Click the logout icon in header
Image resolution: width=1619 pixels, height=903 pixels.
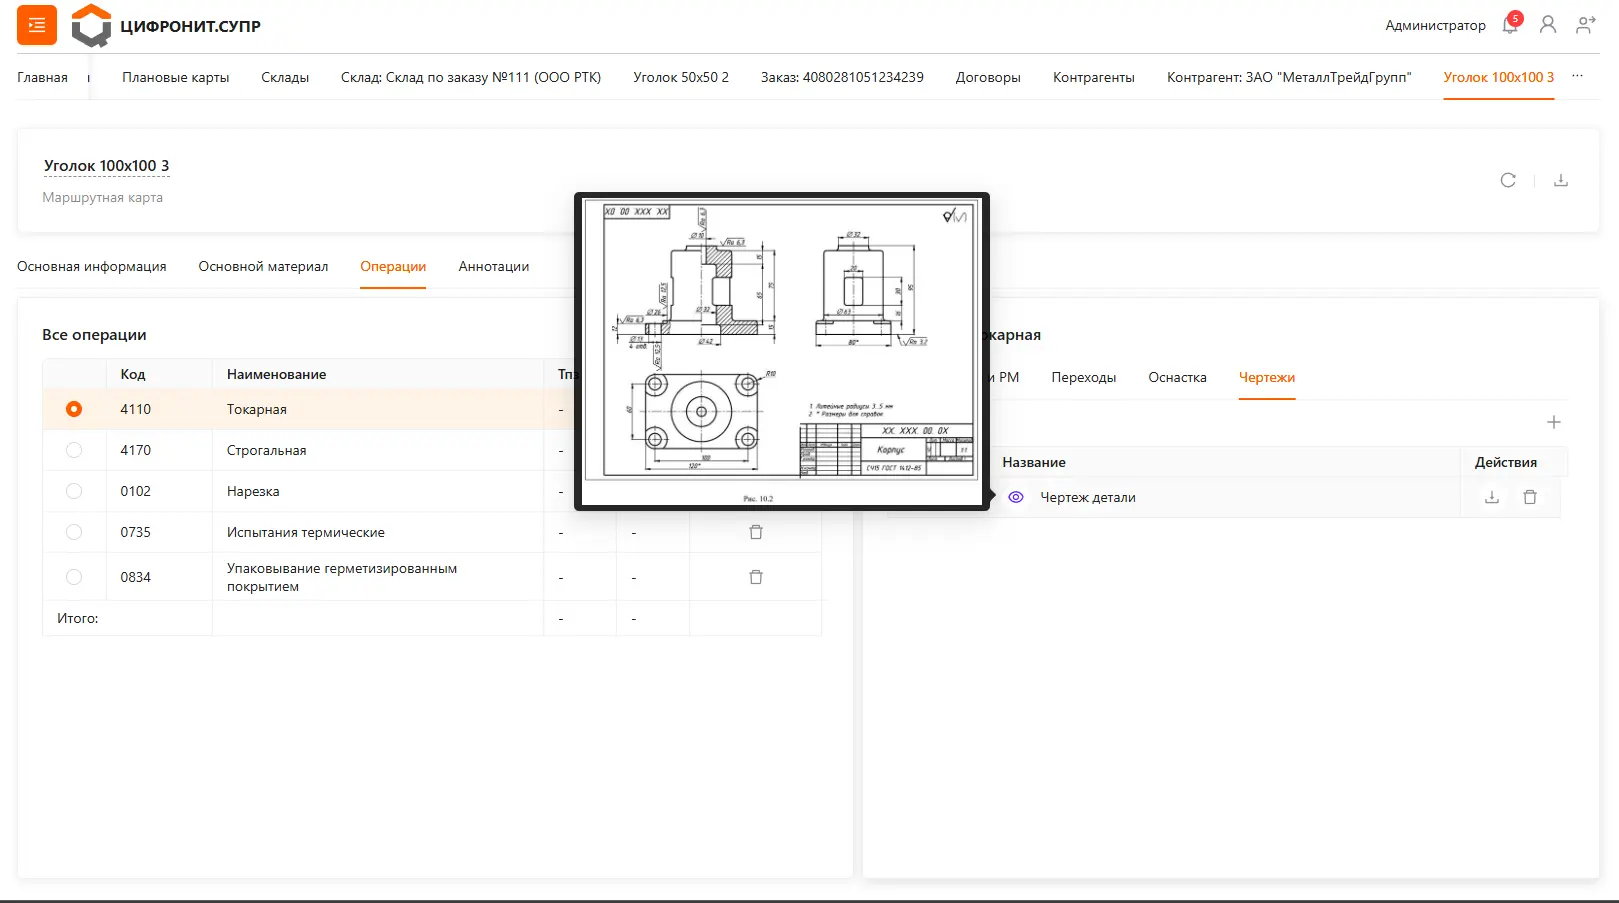pyautogui.click(x=1585, y=25)
